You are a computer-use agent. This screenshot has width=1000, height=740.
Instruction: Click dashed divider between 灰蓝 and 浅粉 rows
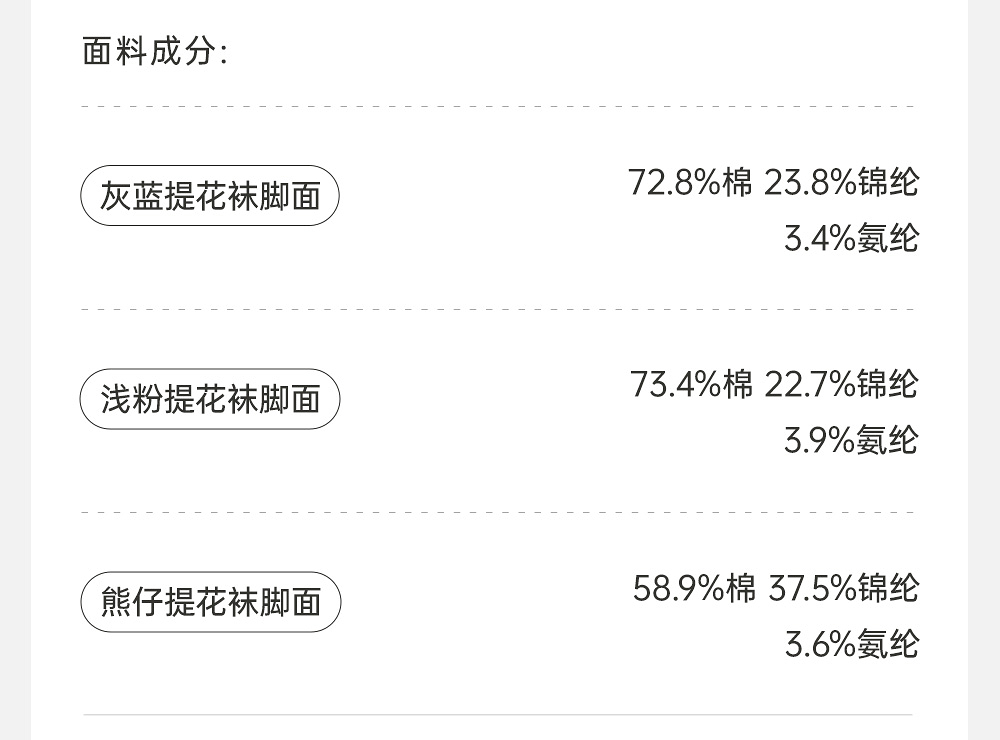click(498, 309)
